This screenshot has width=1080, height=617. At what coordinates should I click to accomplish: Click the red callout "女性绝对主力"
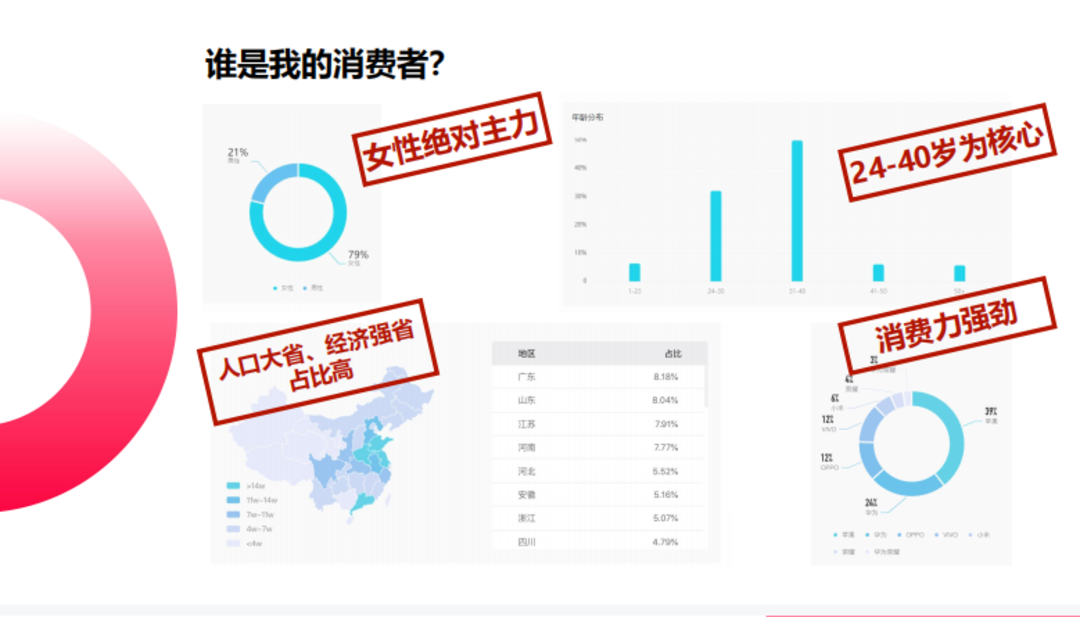(x=451, y=138)
